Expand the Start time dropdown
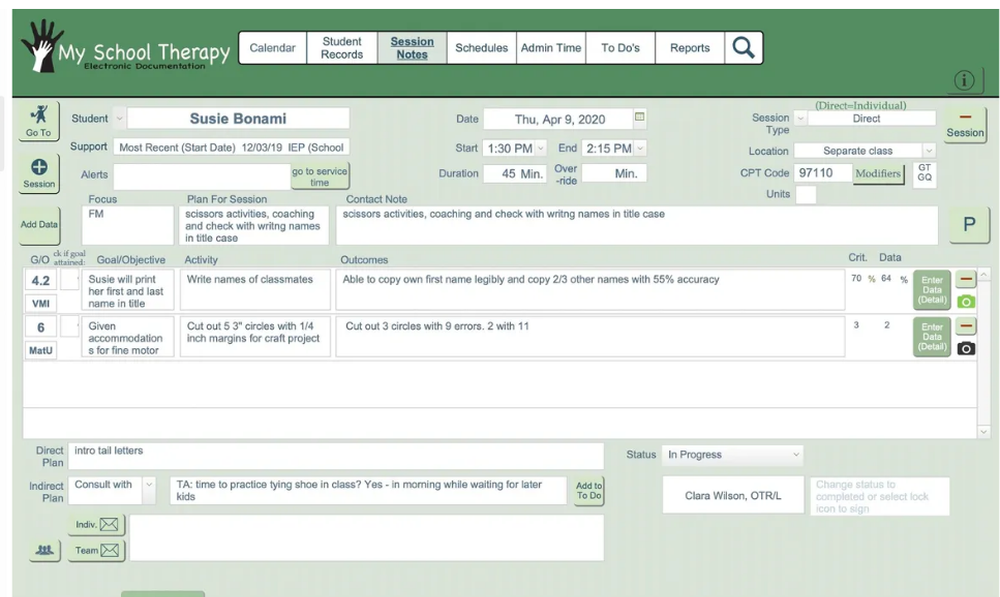 pyautogui.click(x=540, y=148)
